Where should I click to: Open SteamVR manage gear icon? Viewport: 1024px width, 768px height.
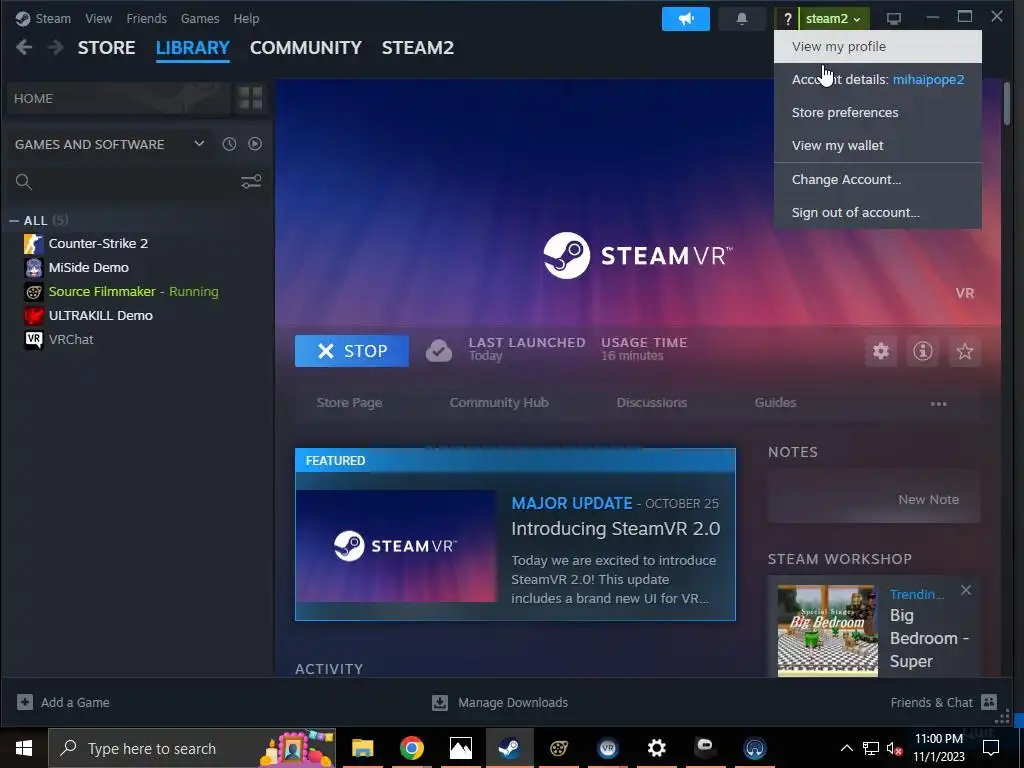881,351
